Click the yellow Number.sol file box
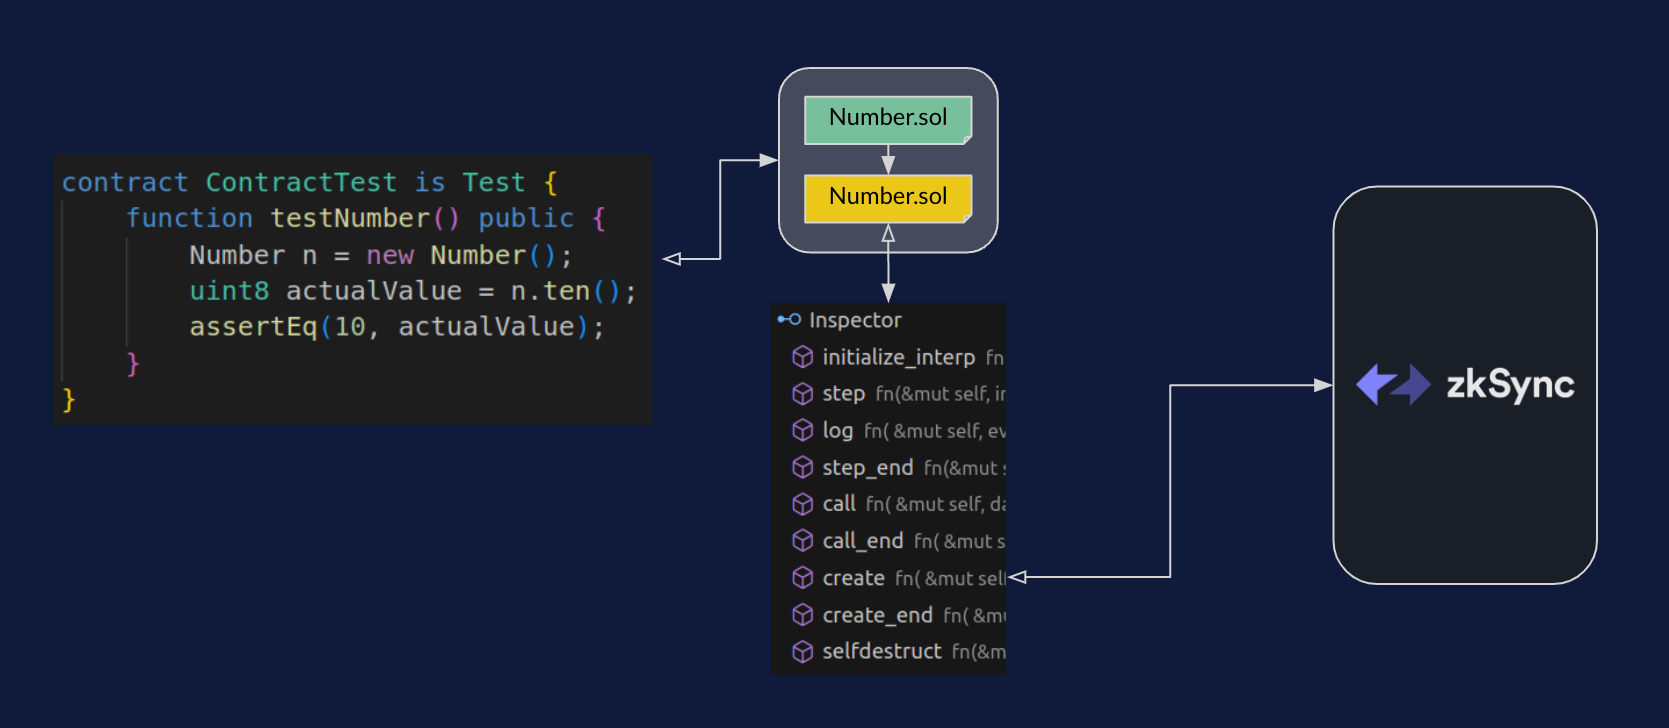 pyautogui.click(x=888, y=198)
